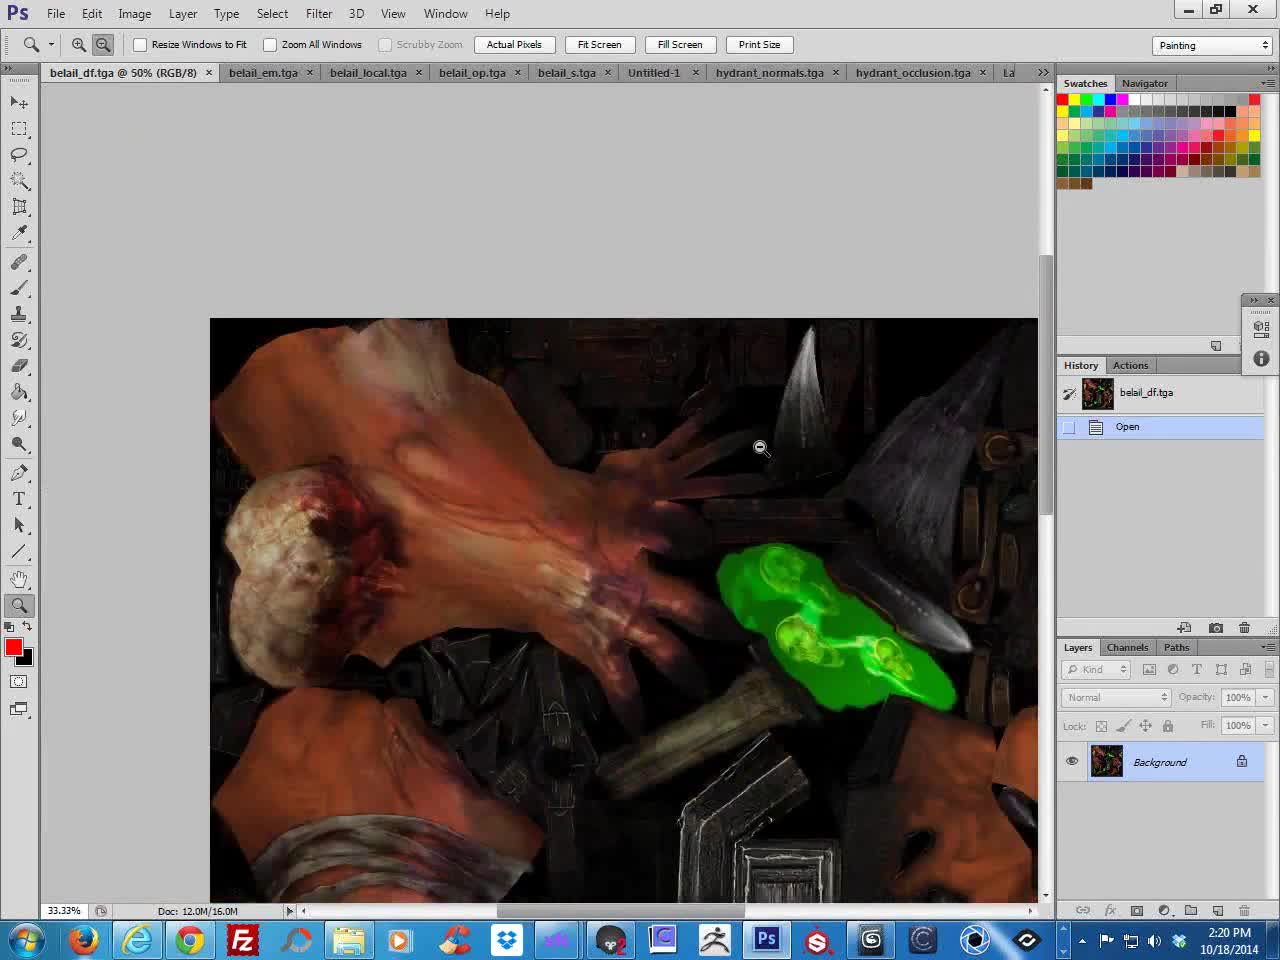Hide the Background layer visibility
The width and height of the screenshot is (1280, 960).
click(1072, 762)
